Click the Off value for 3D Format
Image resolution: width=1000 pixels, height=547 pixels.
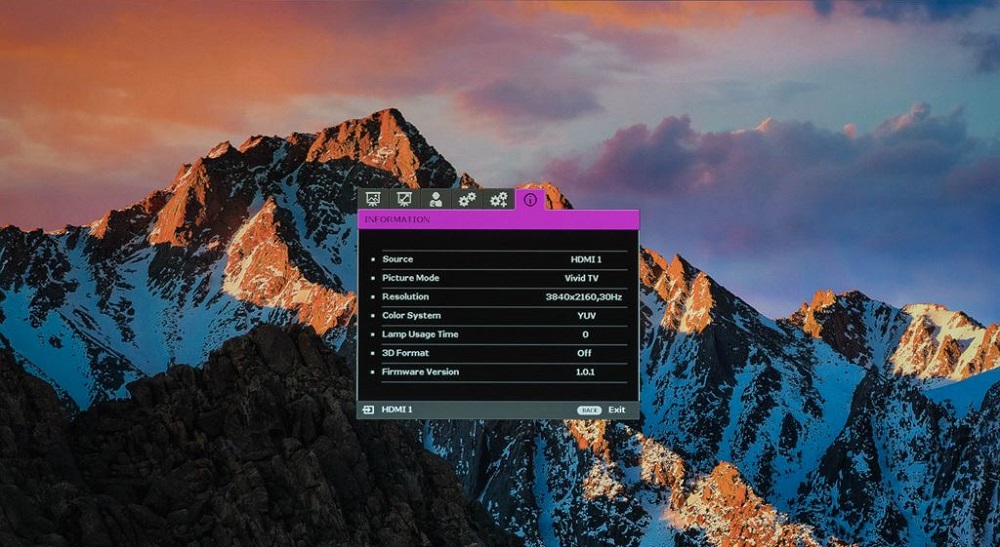tap(584, 353)
